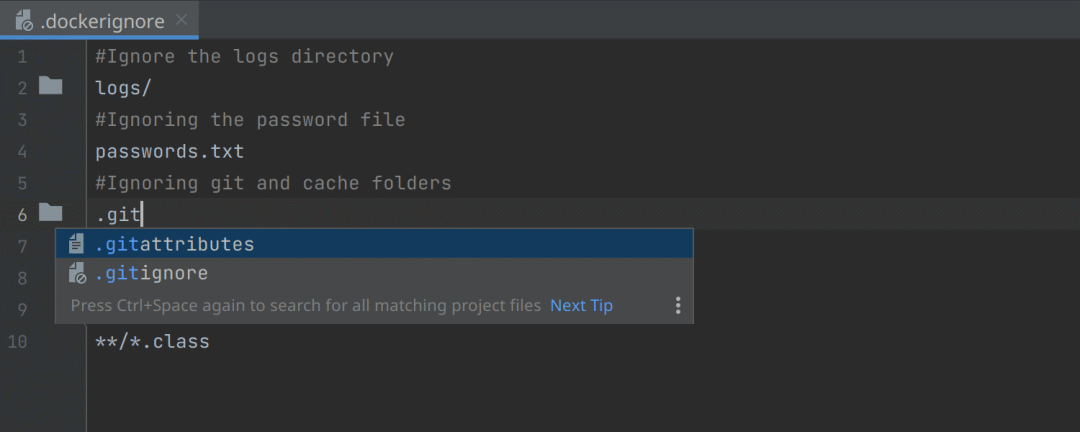
Task: Follow the Next Tip link
Action: coord(581,305)
